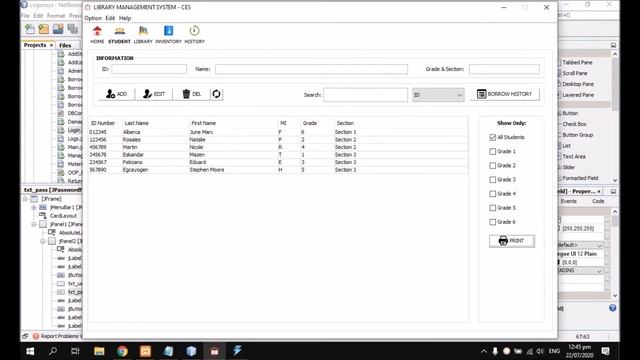Click the EDIT student button
This screenshot has width=640, height=360.
click(x=154, y=94)
